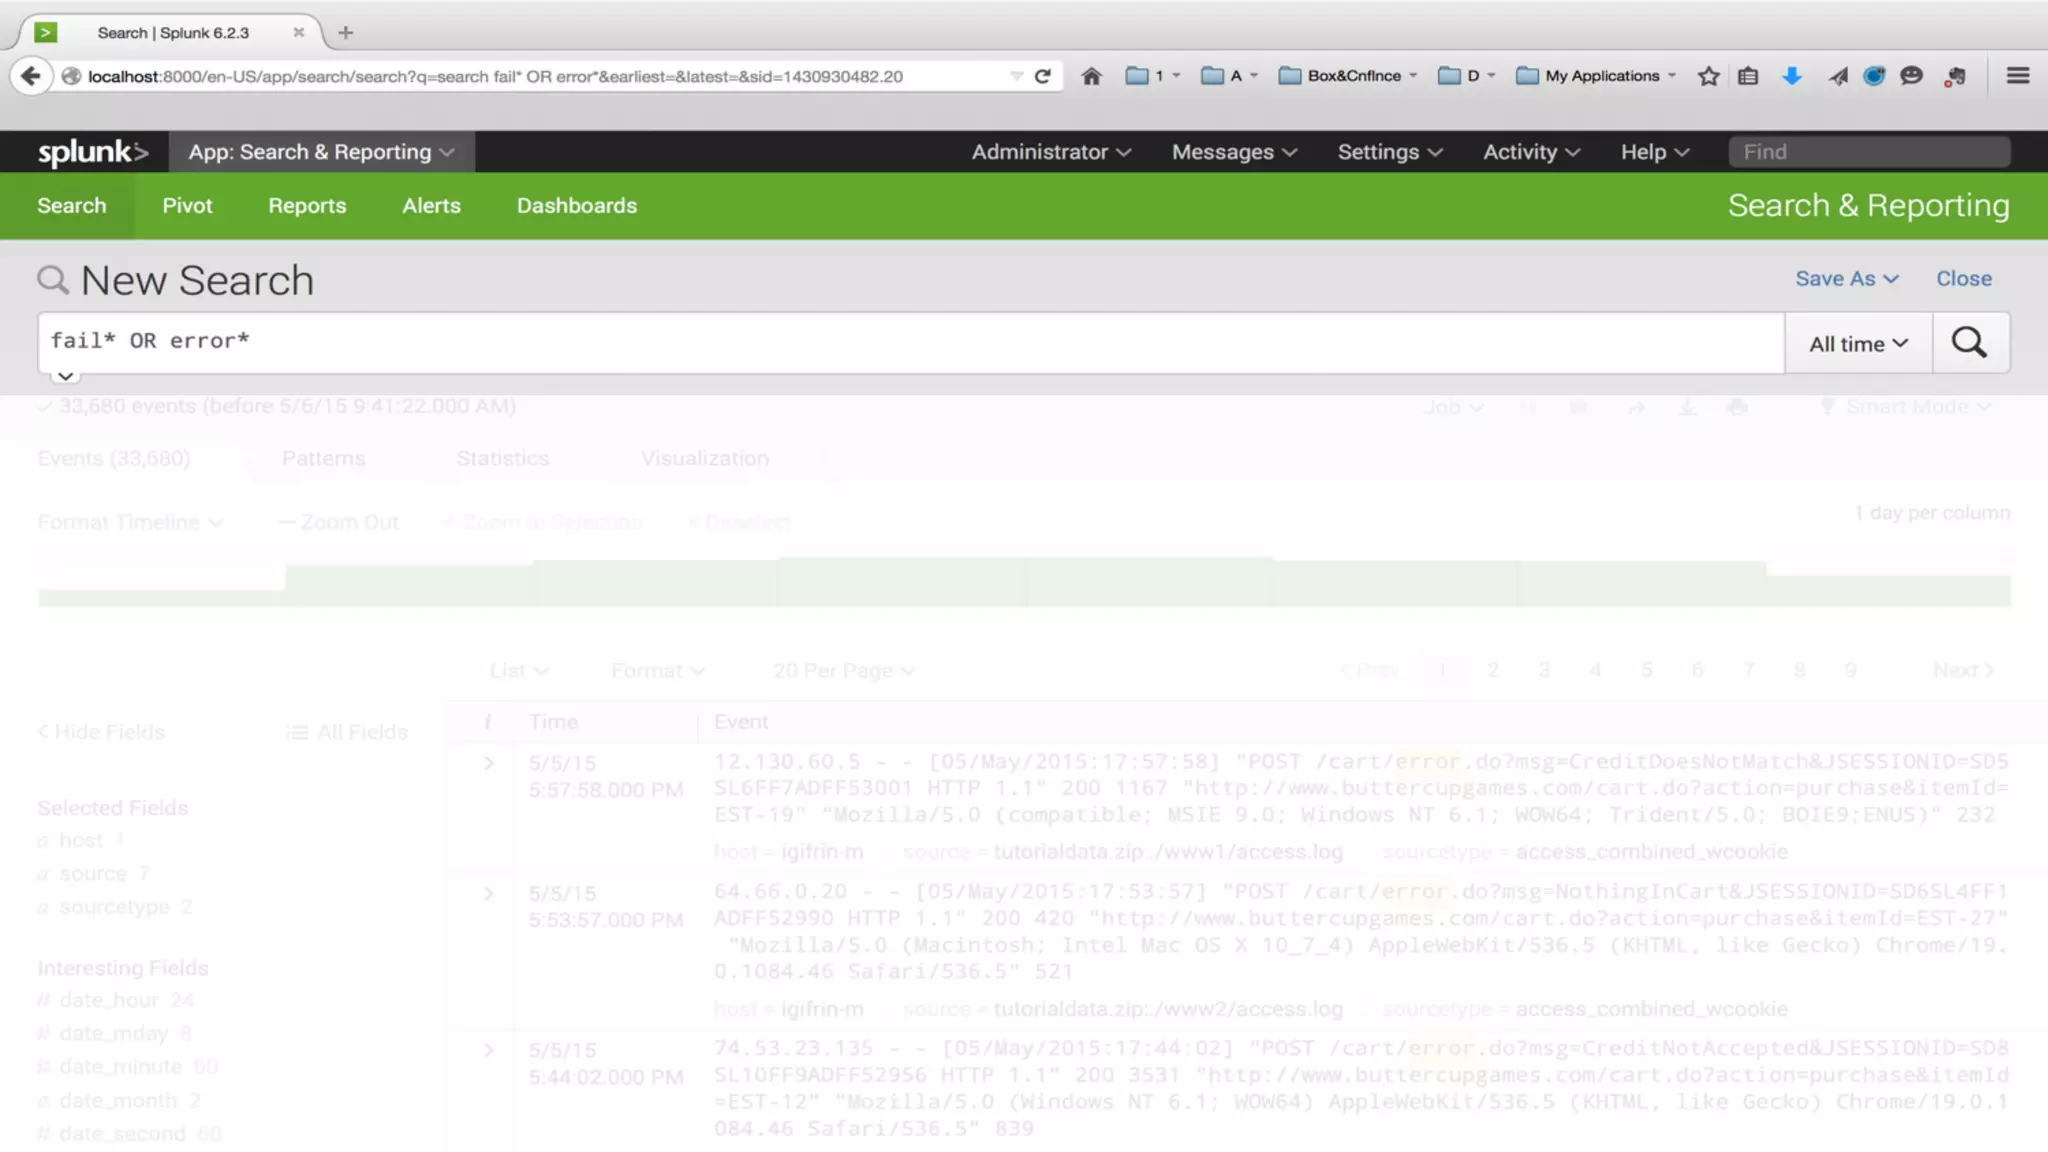Click blue globe extension icon
Image resolution: width=2048 pixels, height=1152 pixels.
click(x=1874, y=76)
